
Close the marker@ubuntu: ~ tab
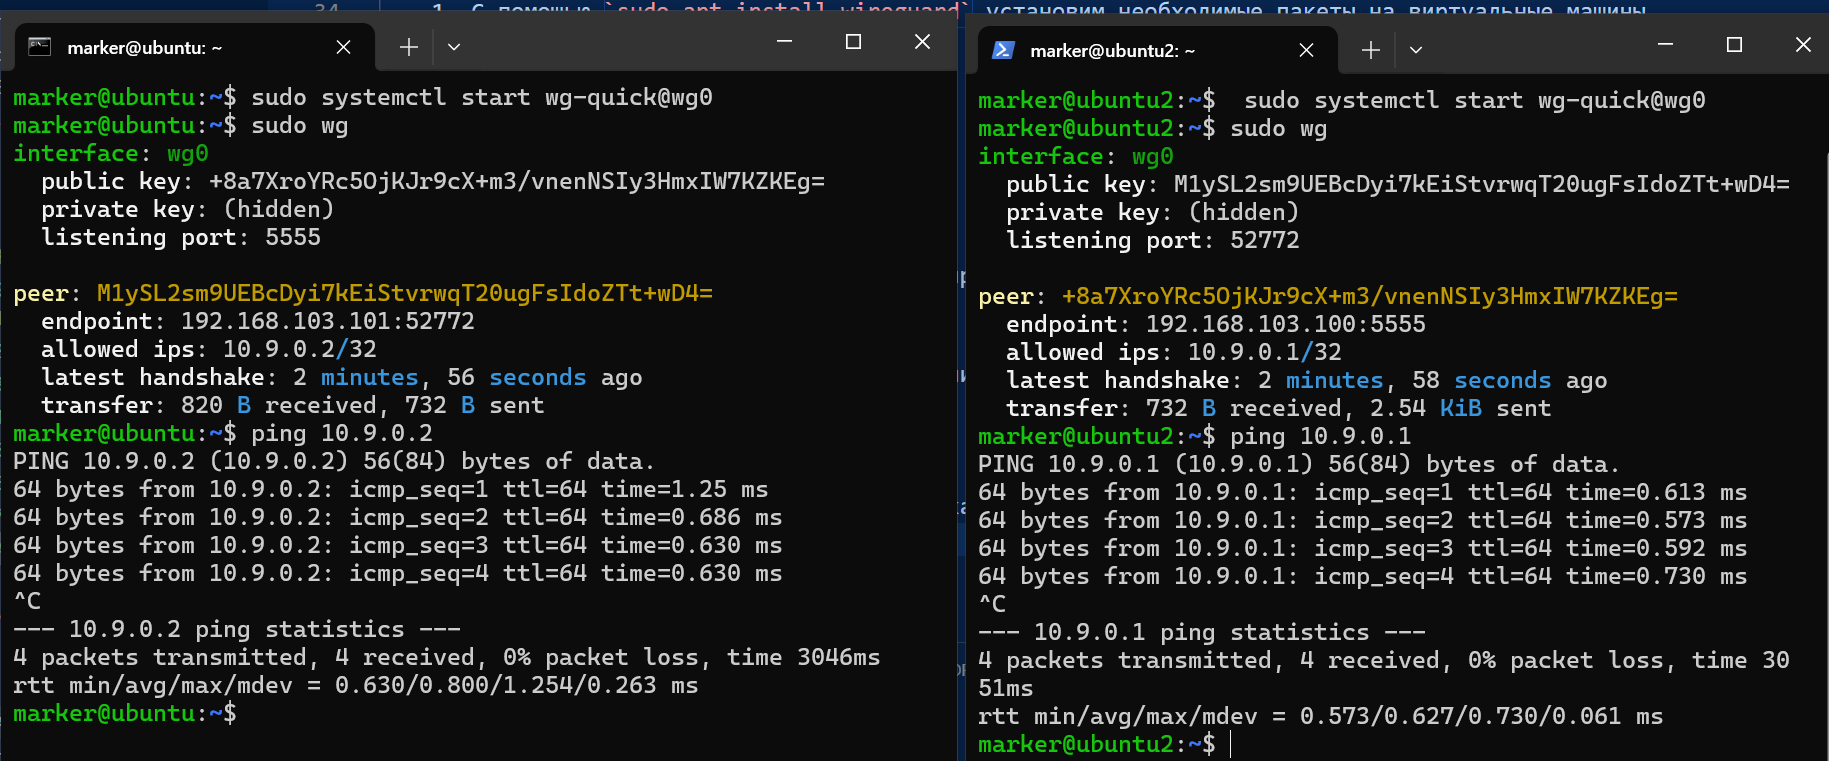point(343,47)
